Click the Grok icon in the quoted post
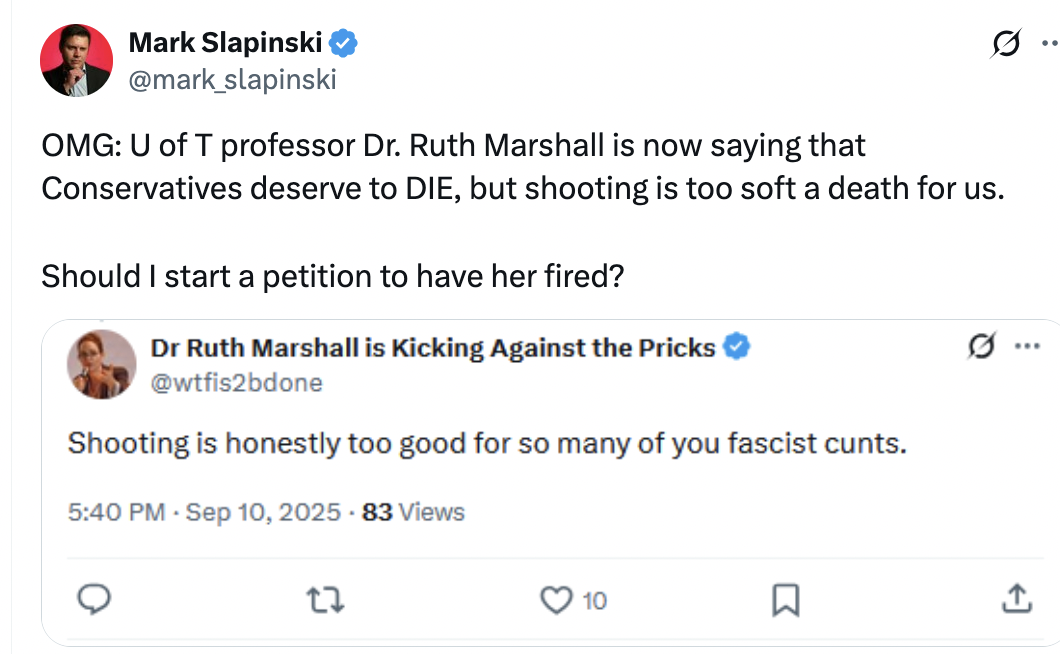The width and height of the screenshot is (1060, 654). click(982, 347)
